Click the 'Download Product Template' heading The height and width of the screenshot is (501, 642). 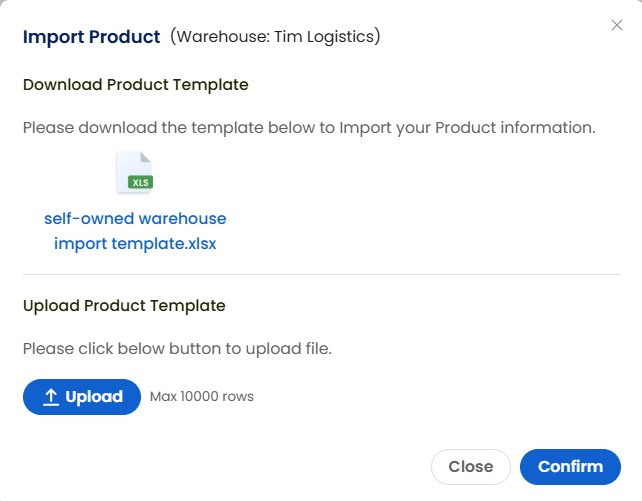pos(136,85)
